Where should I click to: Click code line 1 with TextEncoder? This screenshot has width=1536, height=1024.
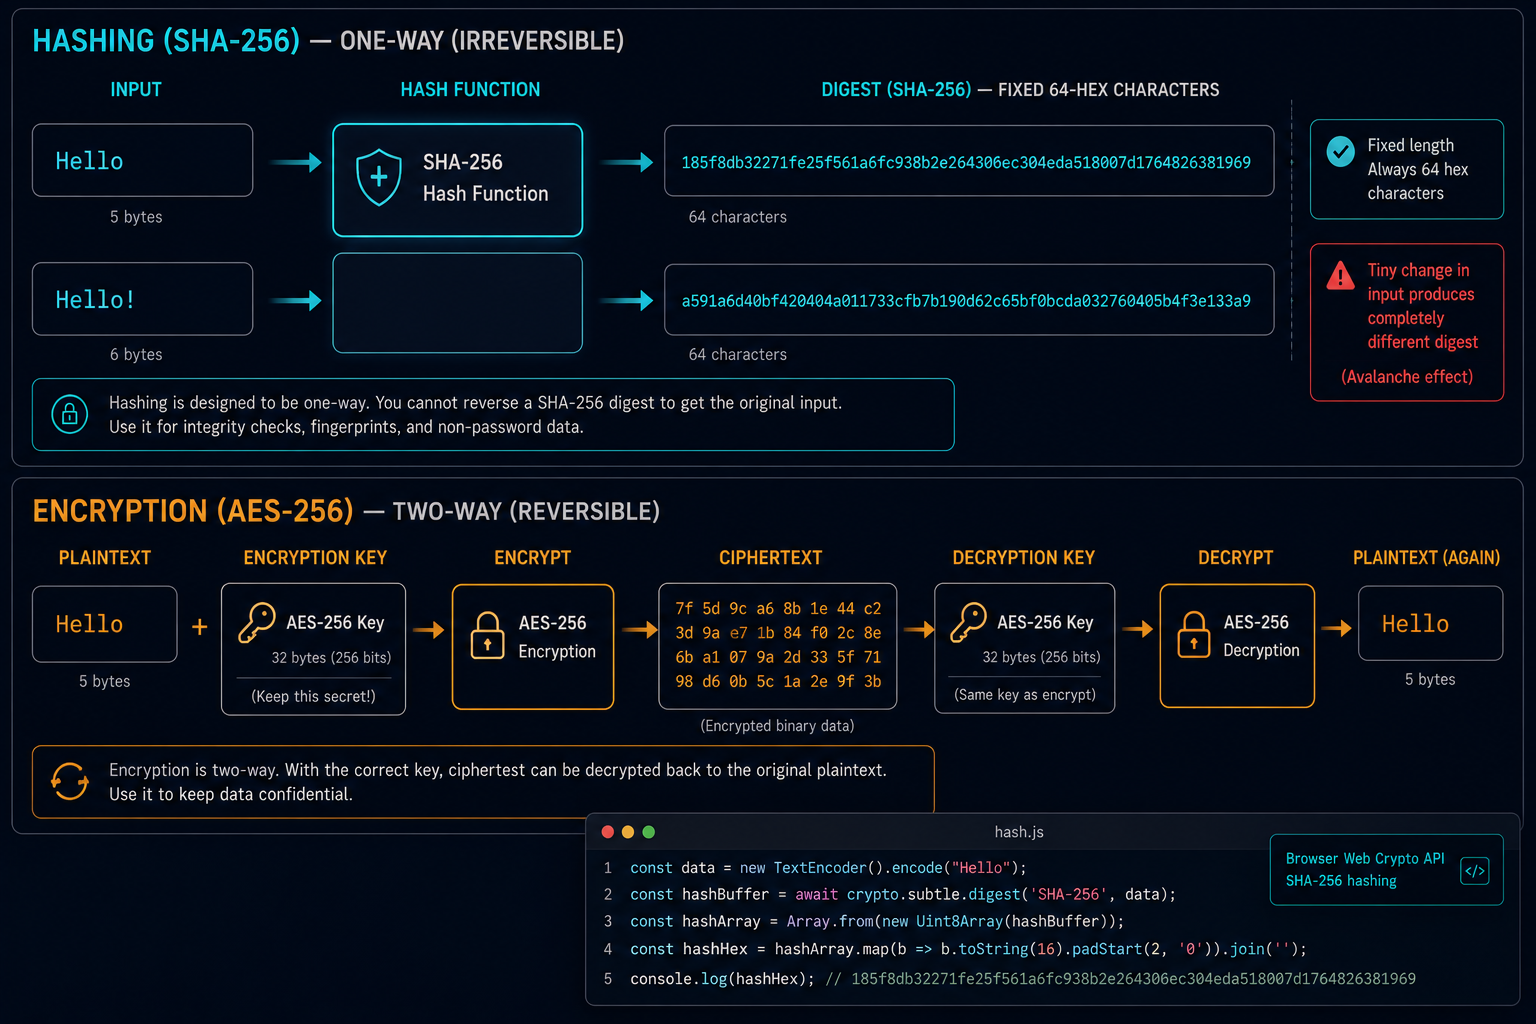(828, 868)
